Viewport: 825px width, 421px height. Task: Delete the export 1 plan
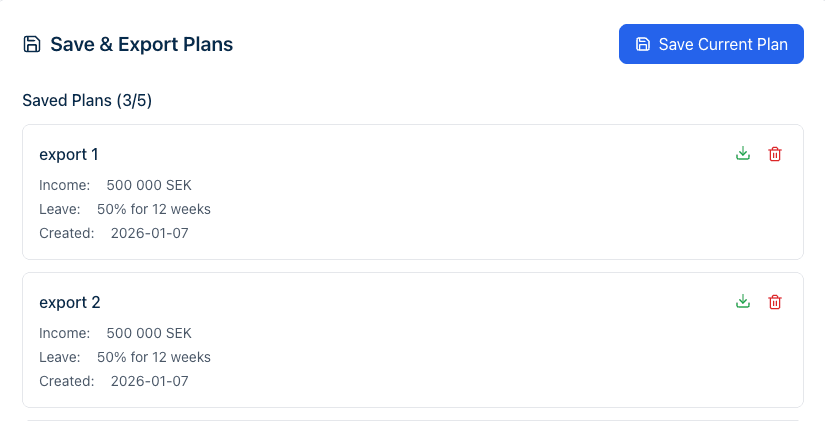(x=775, y=154)
